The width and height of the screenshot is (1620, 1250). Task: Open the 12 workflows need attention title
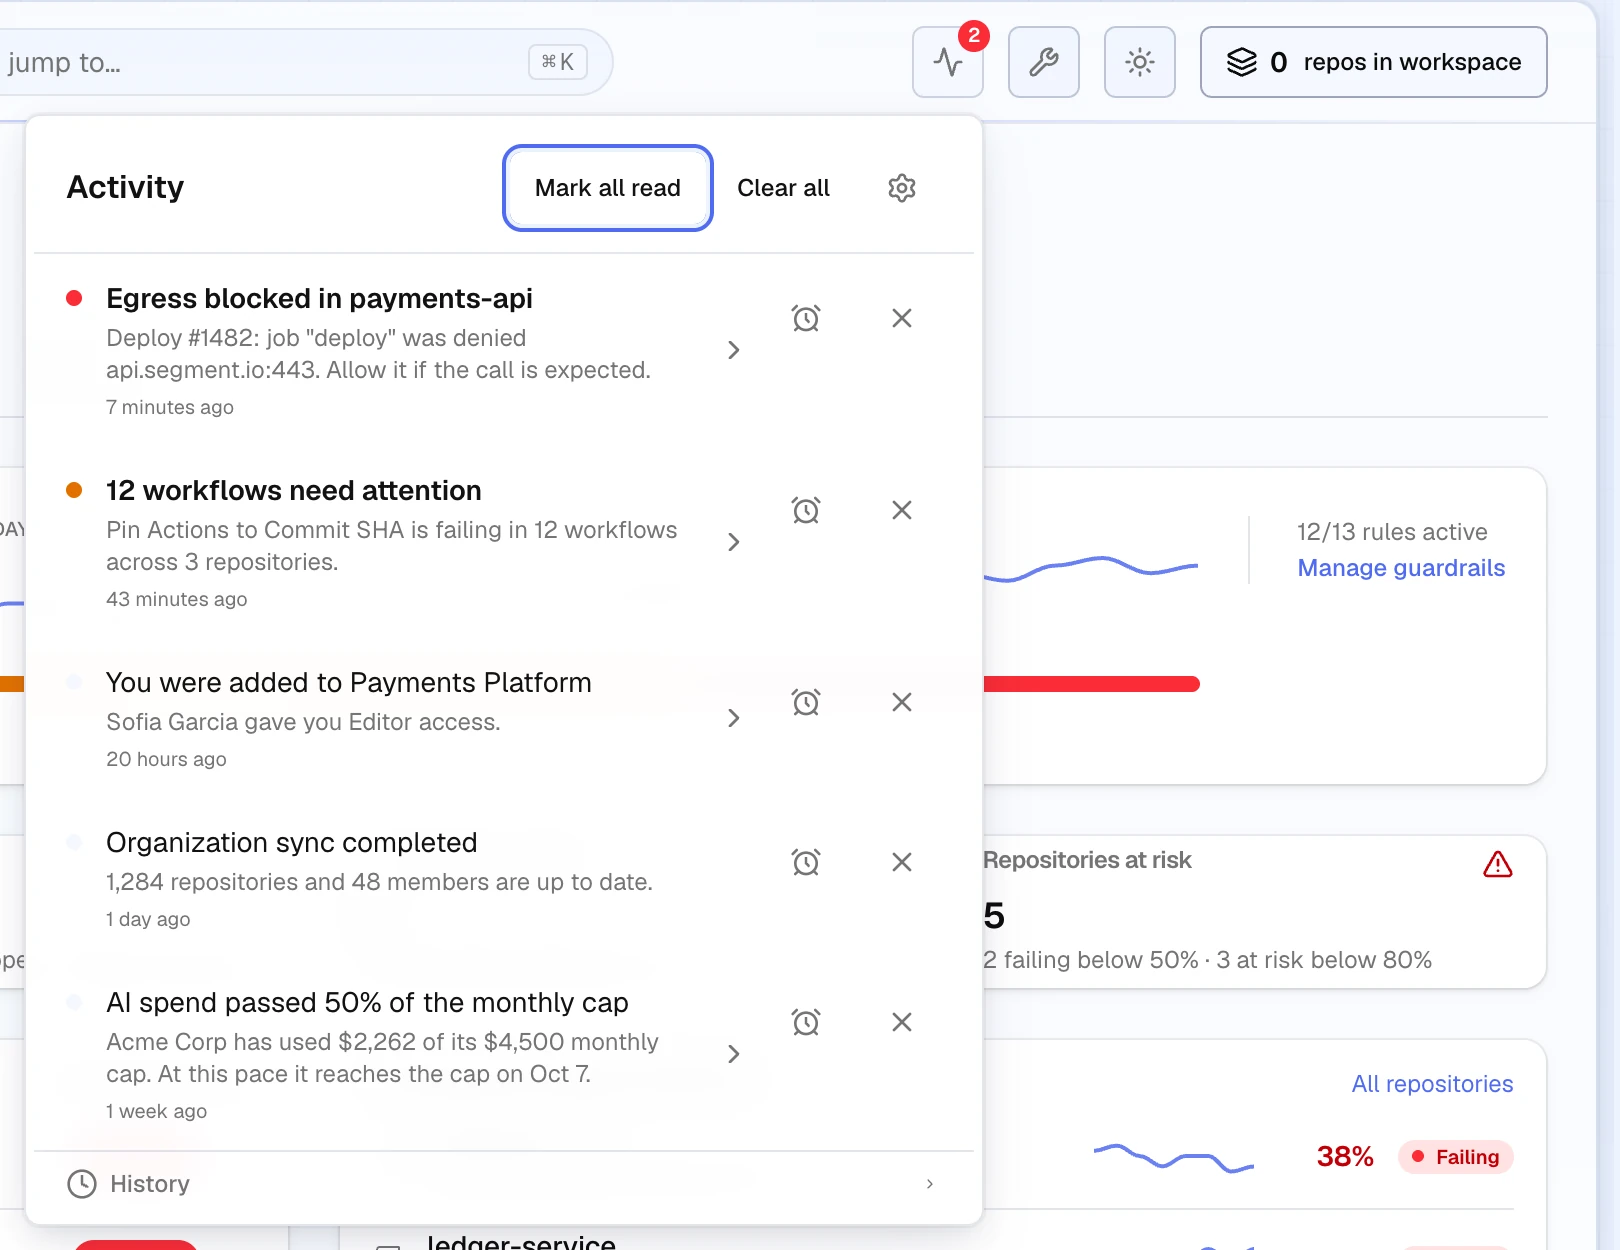coord(294,491)
